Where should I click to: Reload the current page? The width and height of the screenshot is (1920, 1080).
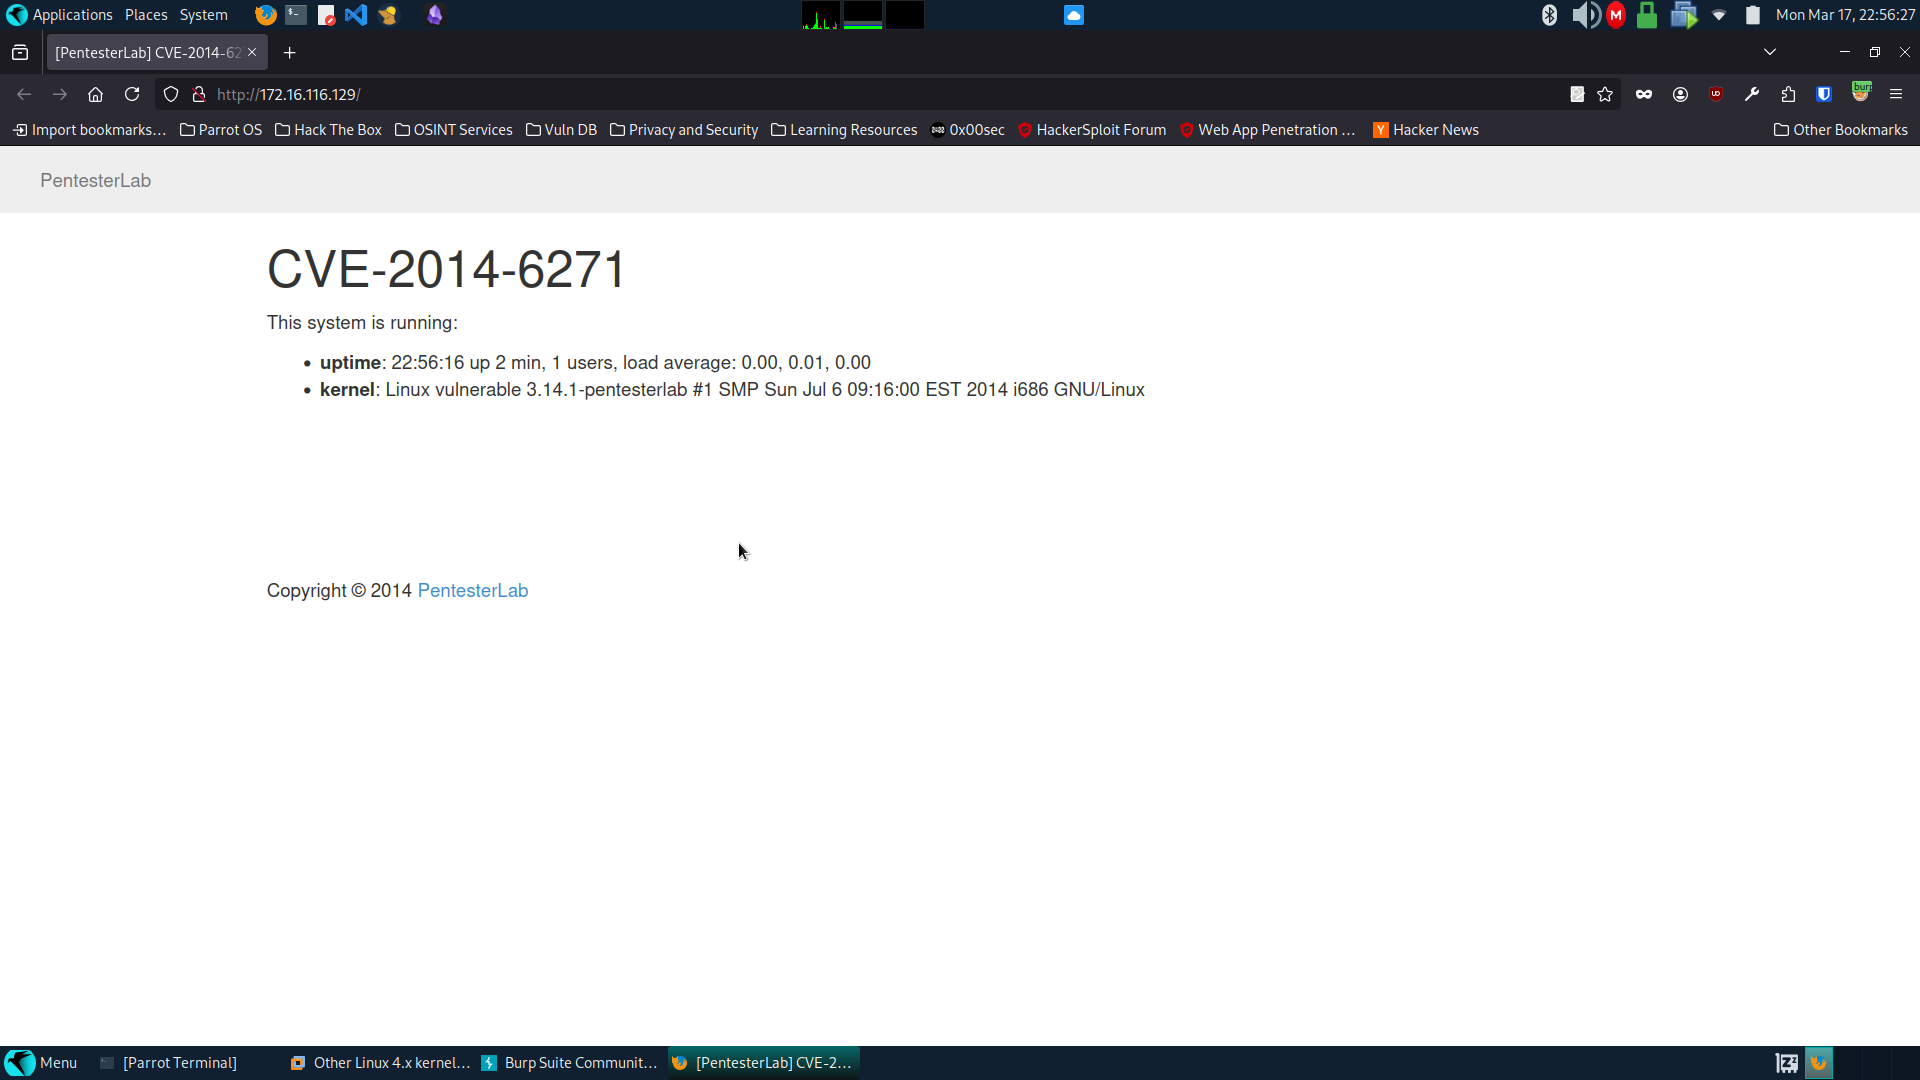(132, 94)
